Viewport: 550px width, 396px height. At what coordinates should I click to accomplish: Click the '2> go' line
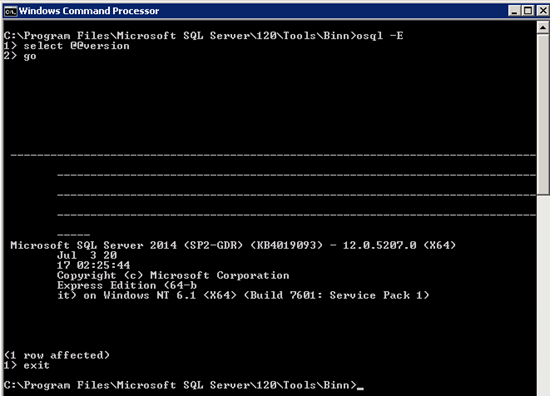pos(20,56)
